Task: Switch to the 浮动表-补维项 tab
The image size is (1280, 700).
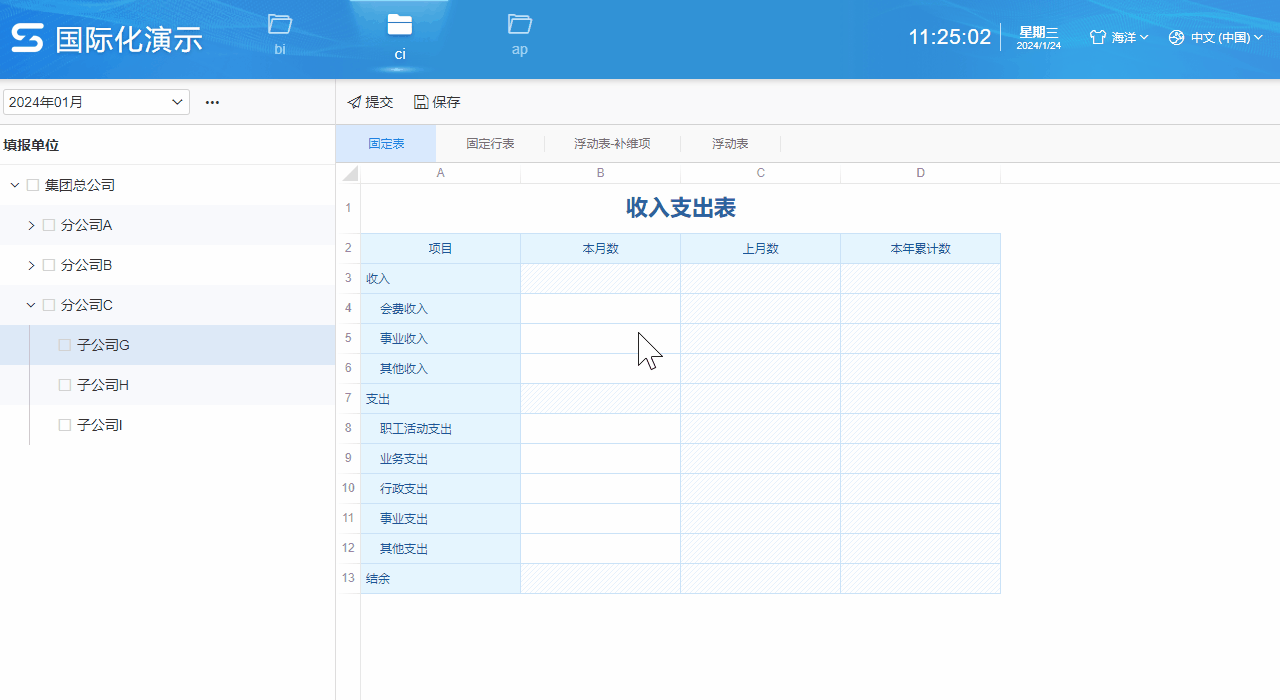Action: coord(612,144)
